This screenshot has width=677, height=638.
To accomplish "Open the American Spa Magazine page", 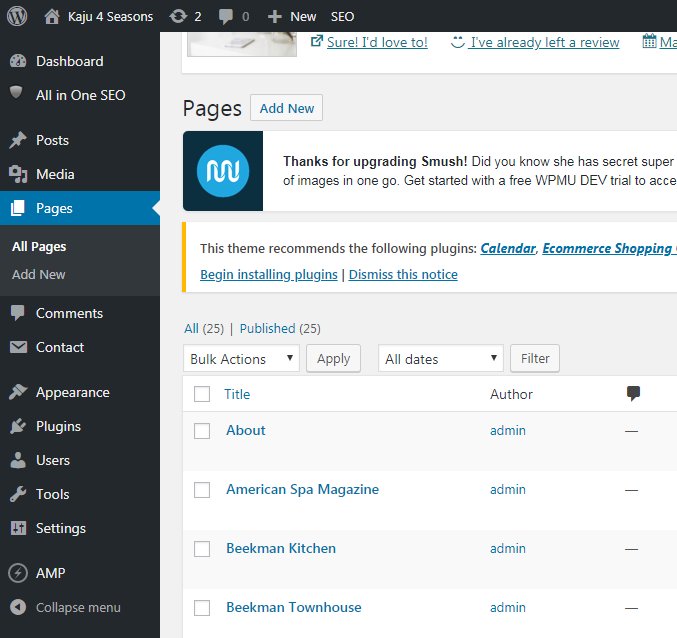I will (302, 490).
